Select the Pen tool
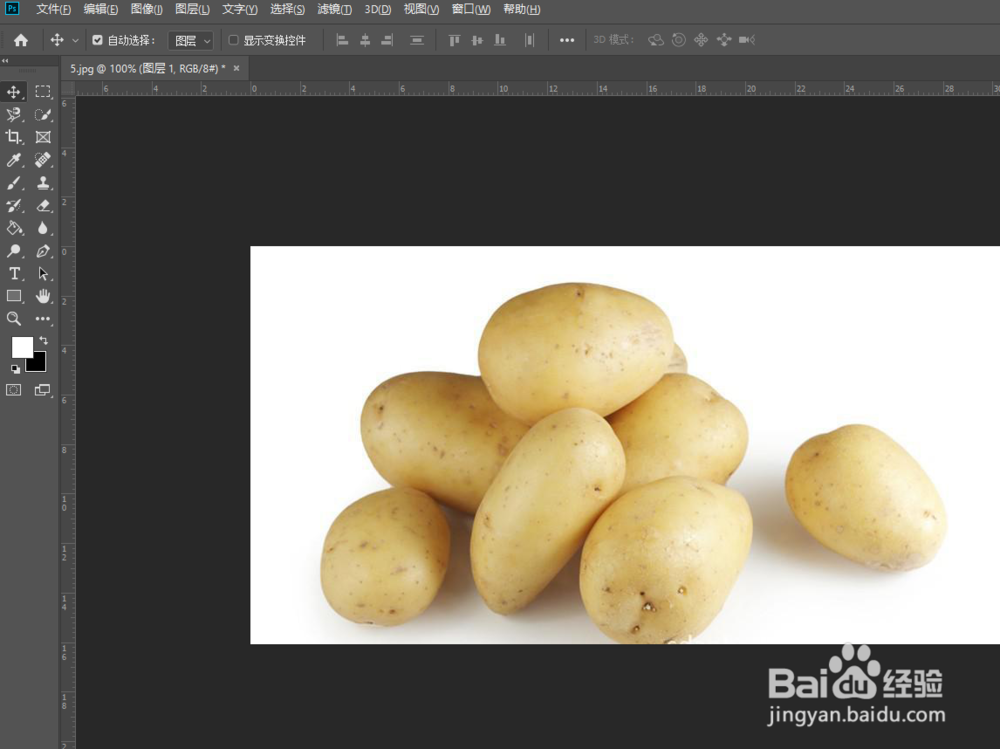1000x749 pixels. (43, 251)
